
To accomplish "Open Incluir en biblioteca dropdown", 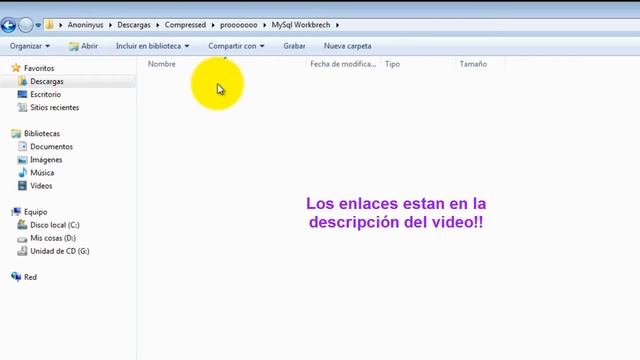I will tap(152, 46).
